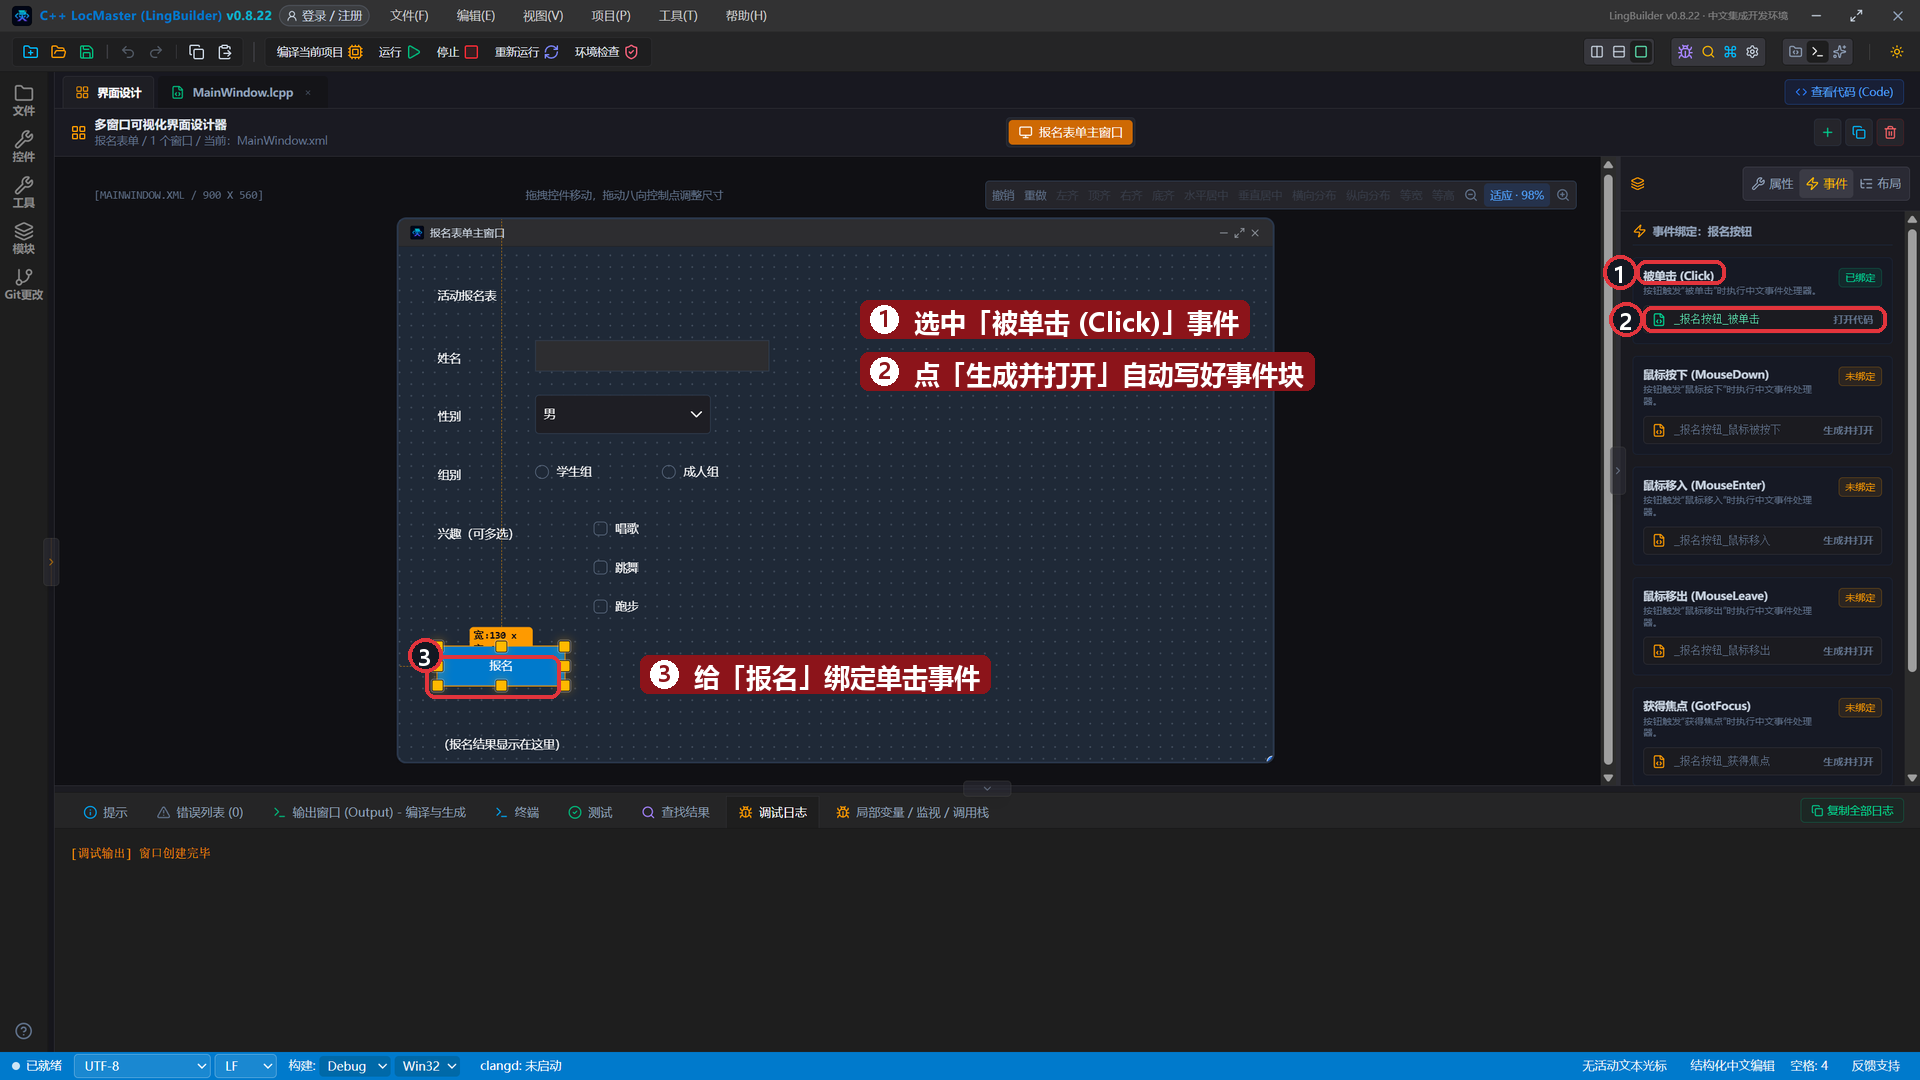Open the 性别 dropdown showing 男

(x=622, y=414)
